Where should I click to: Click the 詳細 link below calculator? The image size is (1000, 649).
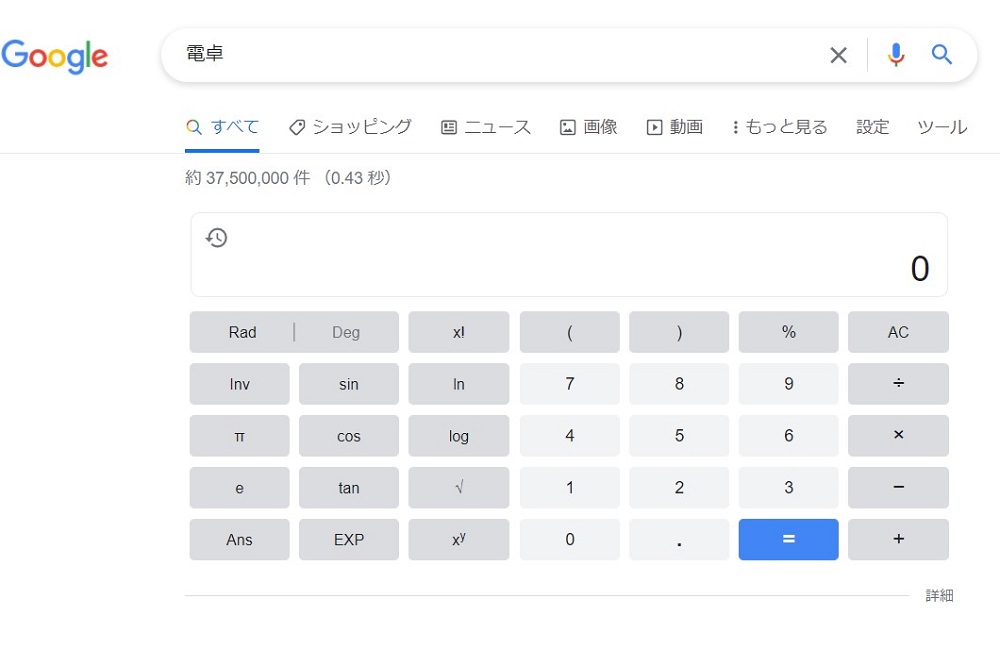pyautogui.click(x=939, y=596)
